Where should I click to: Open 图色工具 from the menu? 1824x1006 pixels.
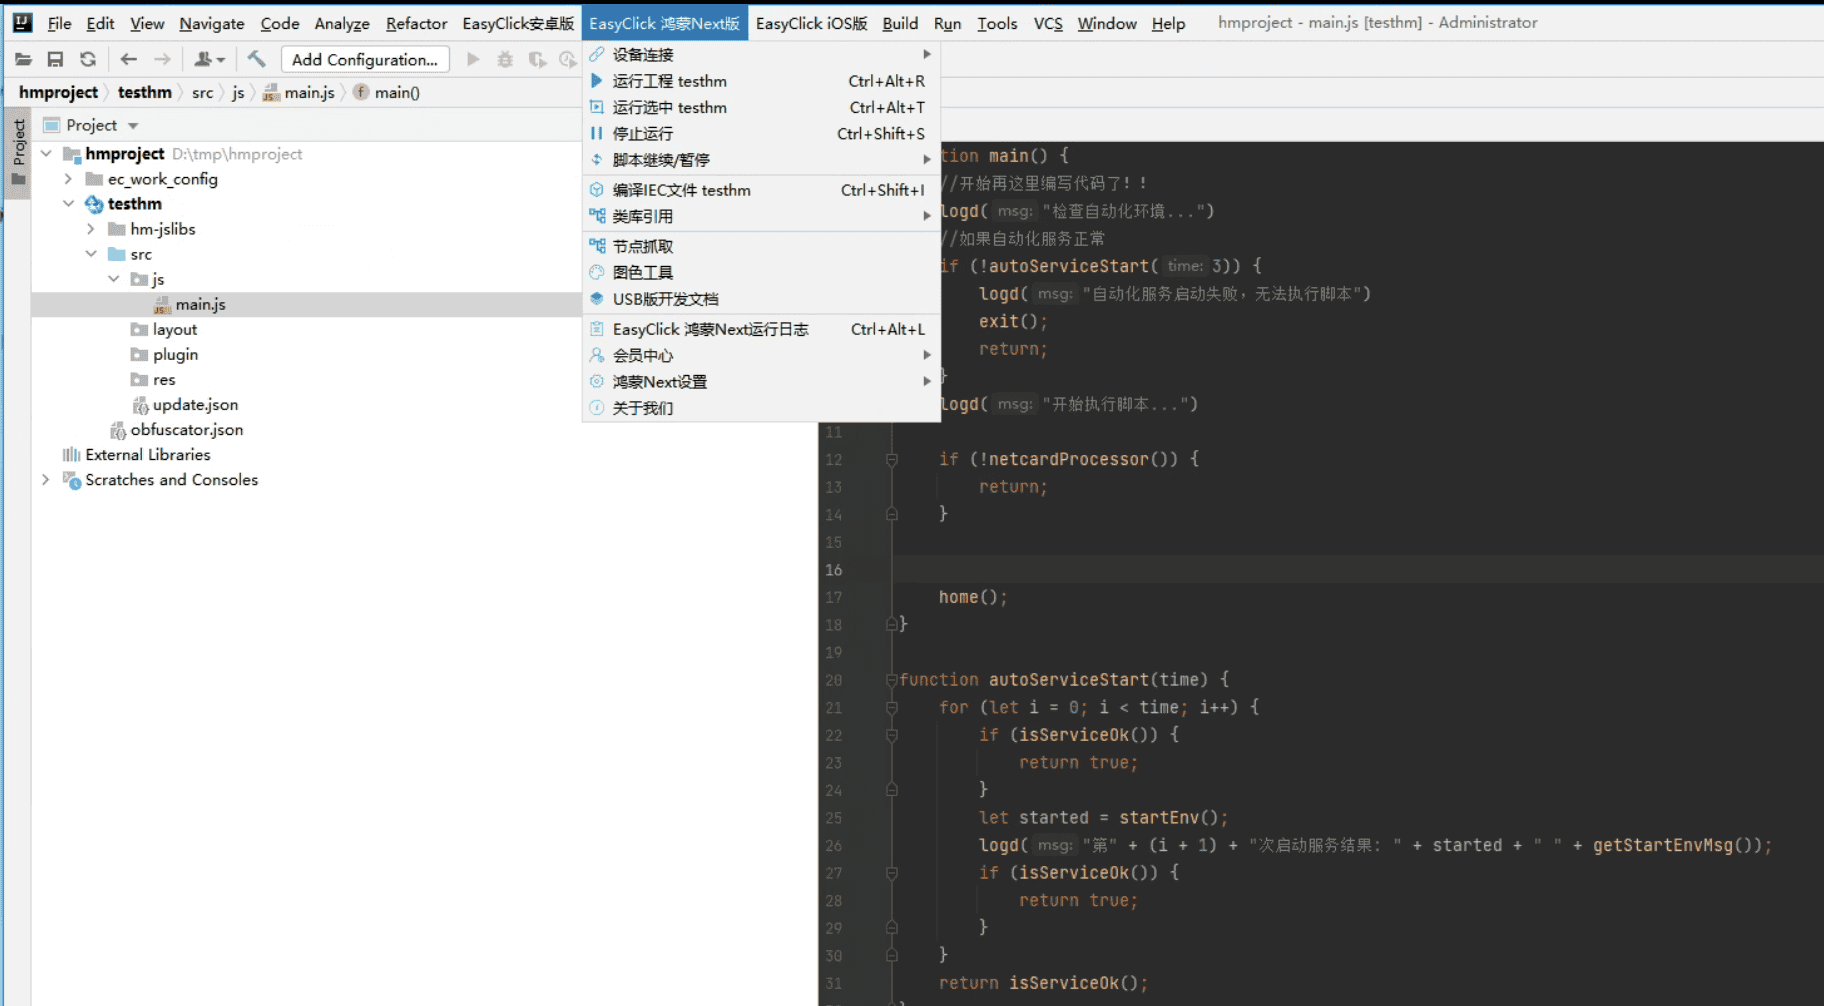pyautogui.click(x=642, y=272)
